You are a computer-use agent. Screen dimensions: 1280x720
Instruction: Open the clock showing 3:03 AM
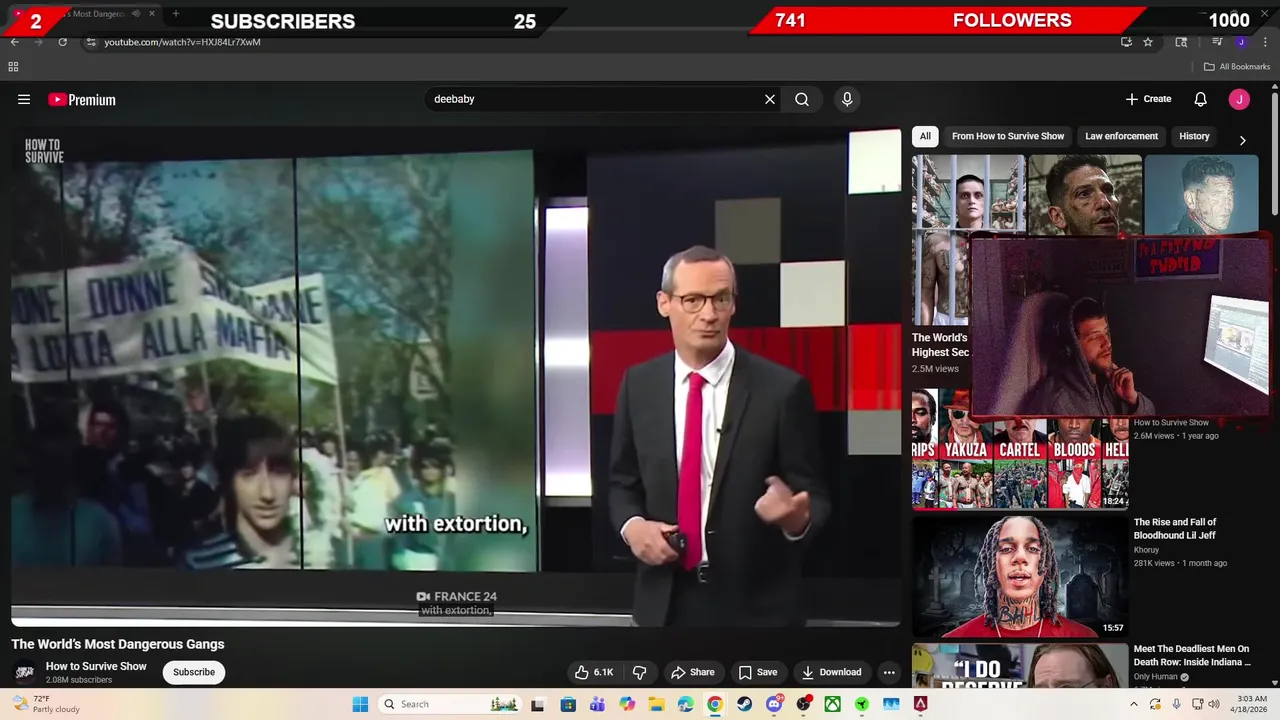1251,704
